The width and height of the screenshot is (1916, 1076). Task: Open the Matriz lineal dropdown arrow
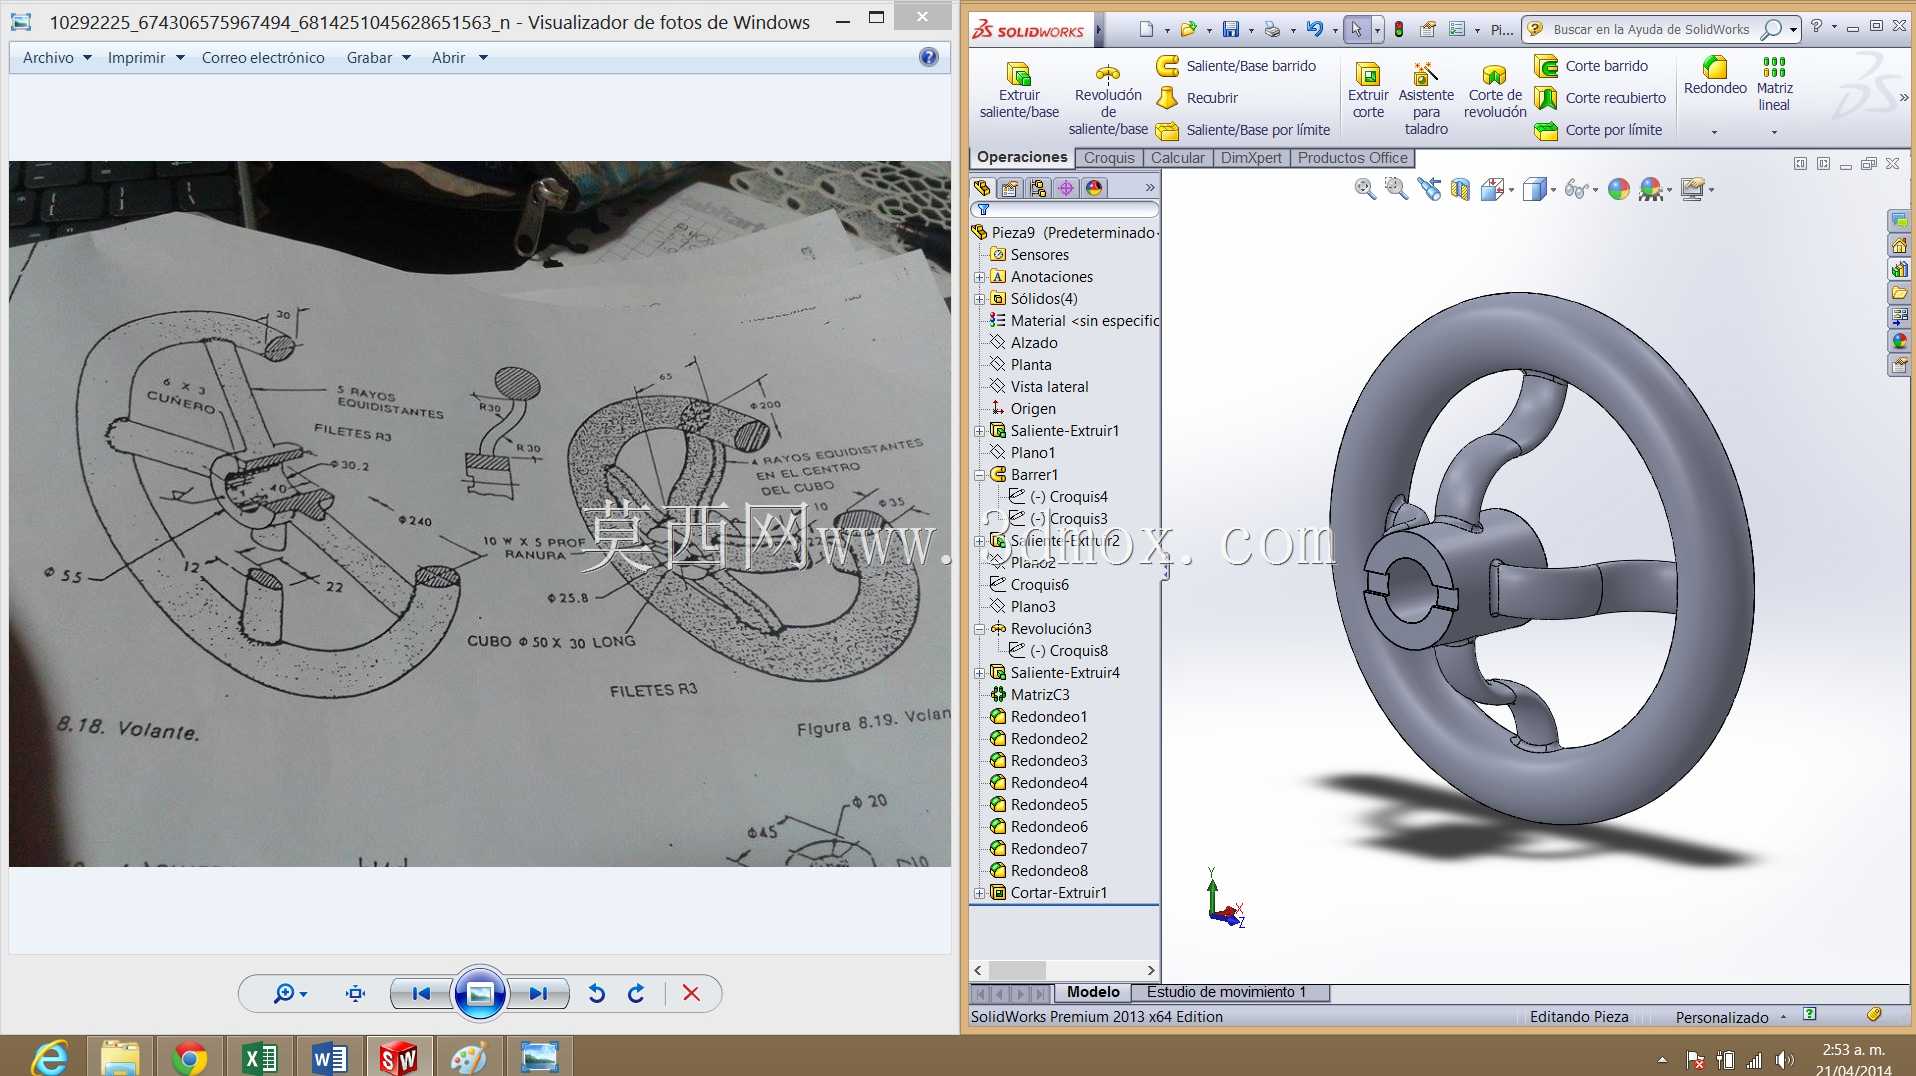tap(1774, 132)
